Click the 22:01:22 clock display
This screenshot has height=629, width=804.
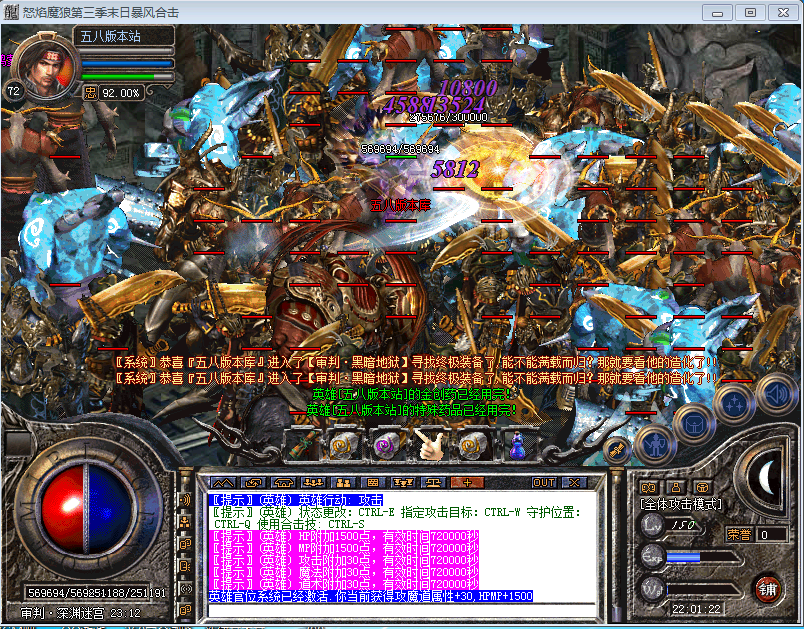(x=696, y=609)
